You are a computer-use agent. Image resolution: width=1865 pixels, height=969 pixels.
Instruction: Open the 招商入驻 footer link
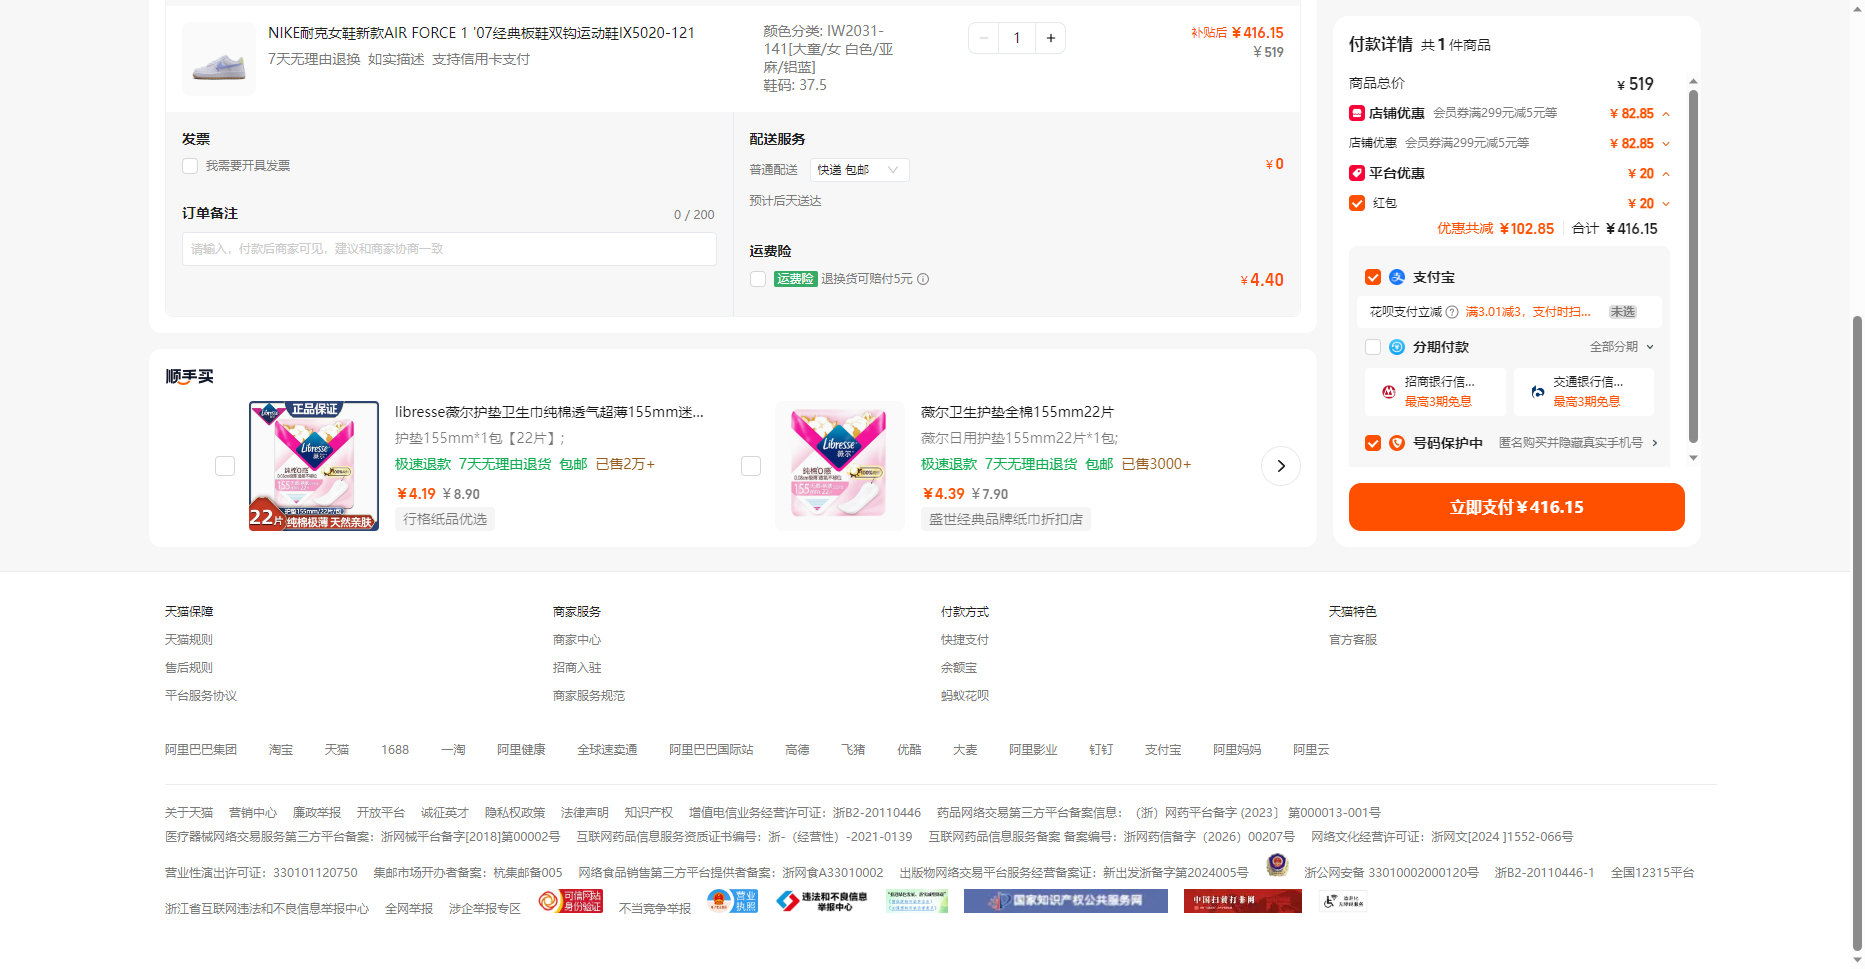[x=577, y=668]
